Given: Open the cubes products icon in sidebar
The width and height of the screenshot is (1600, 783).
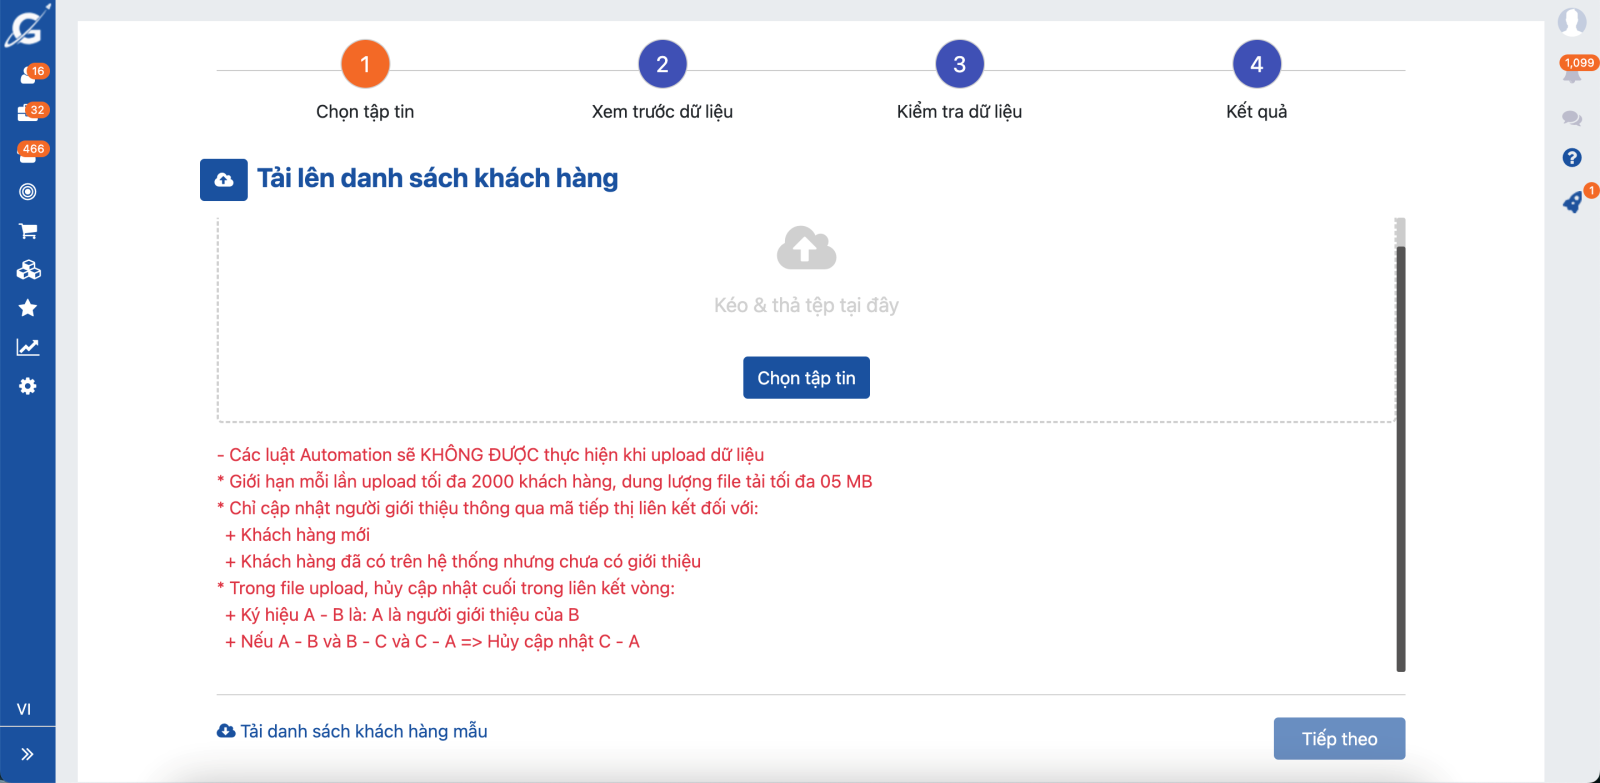Looking at the screenshot, I should click(x=28, y=270).
